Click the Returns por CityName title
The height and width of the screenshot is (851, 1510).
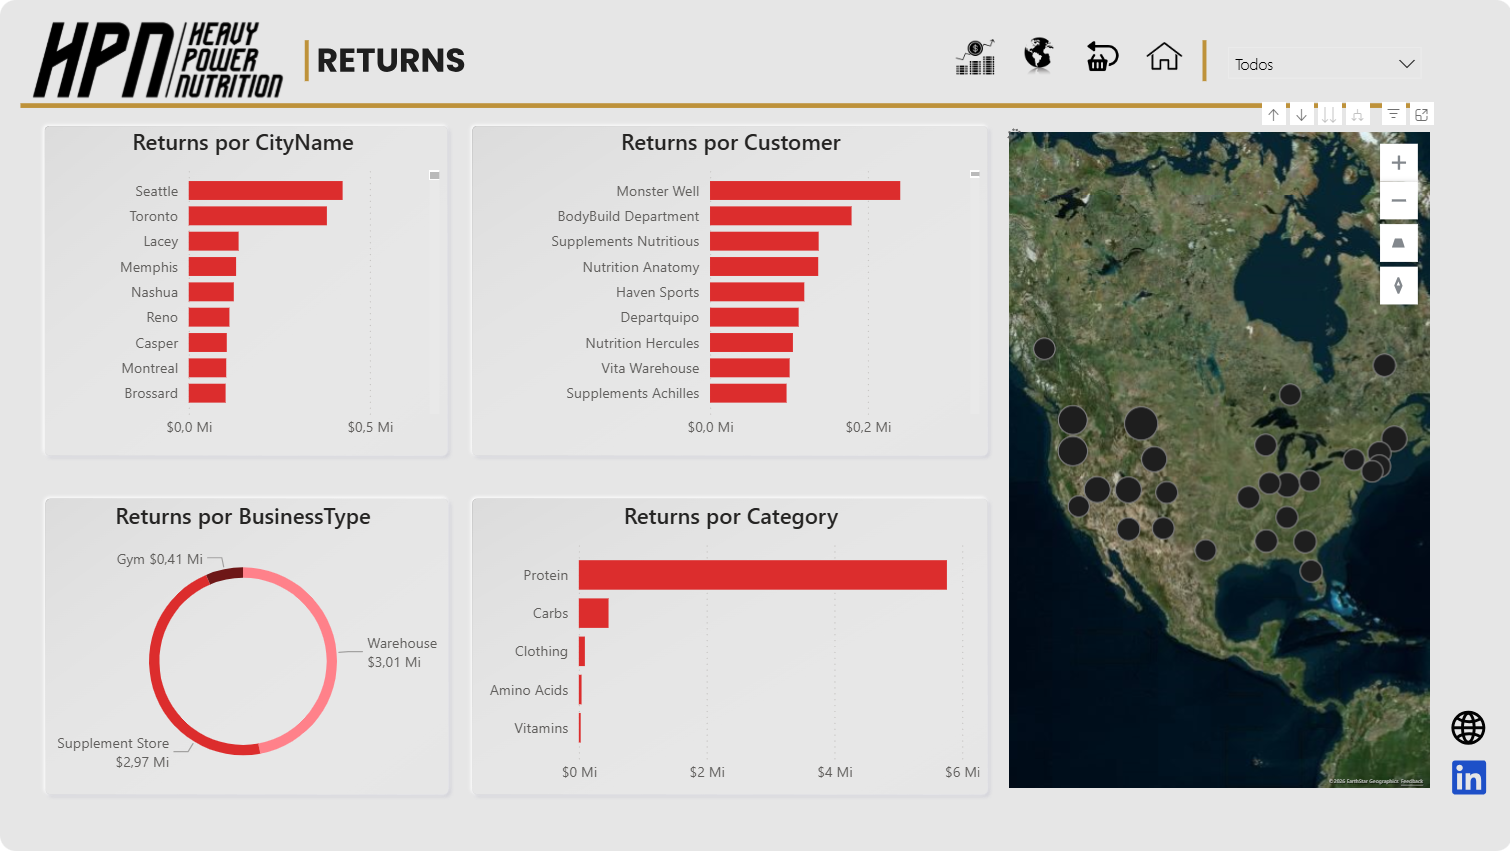coord(243,143)
